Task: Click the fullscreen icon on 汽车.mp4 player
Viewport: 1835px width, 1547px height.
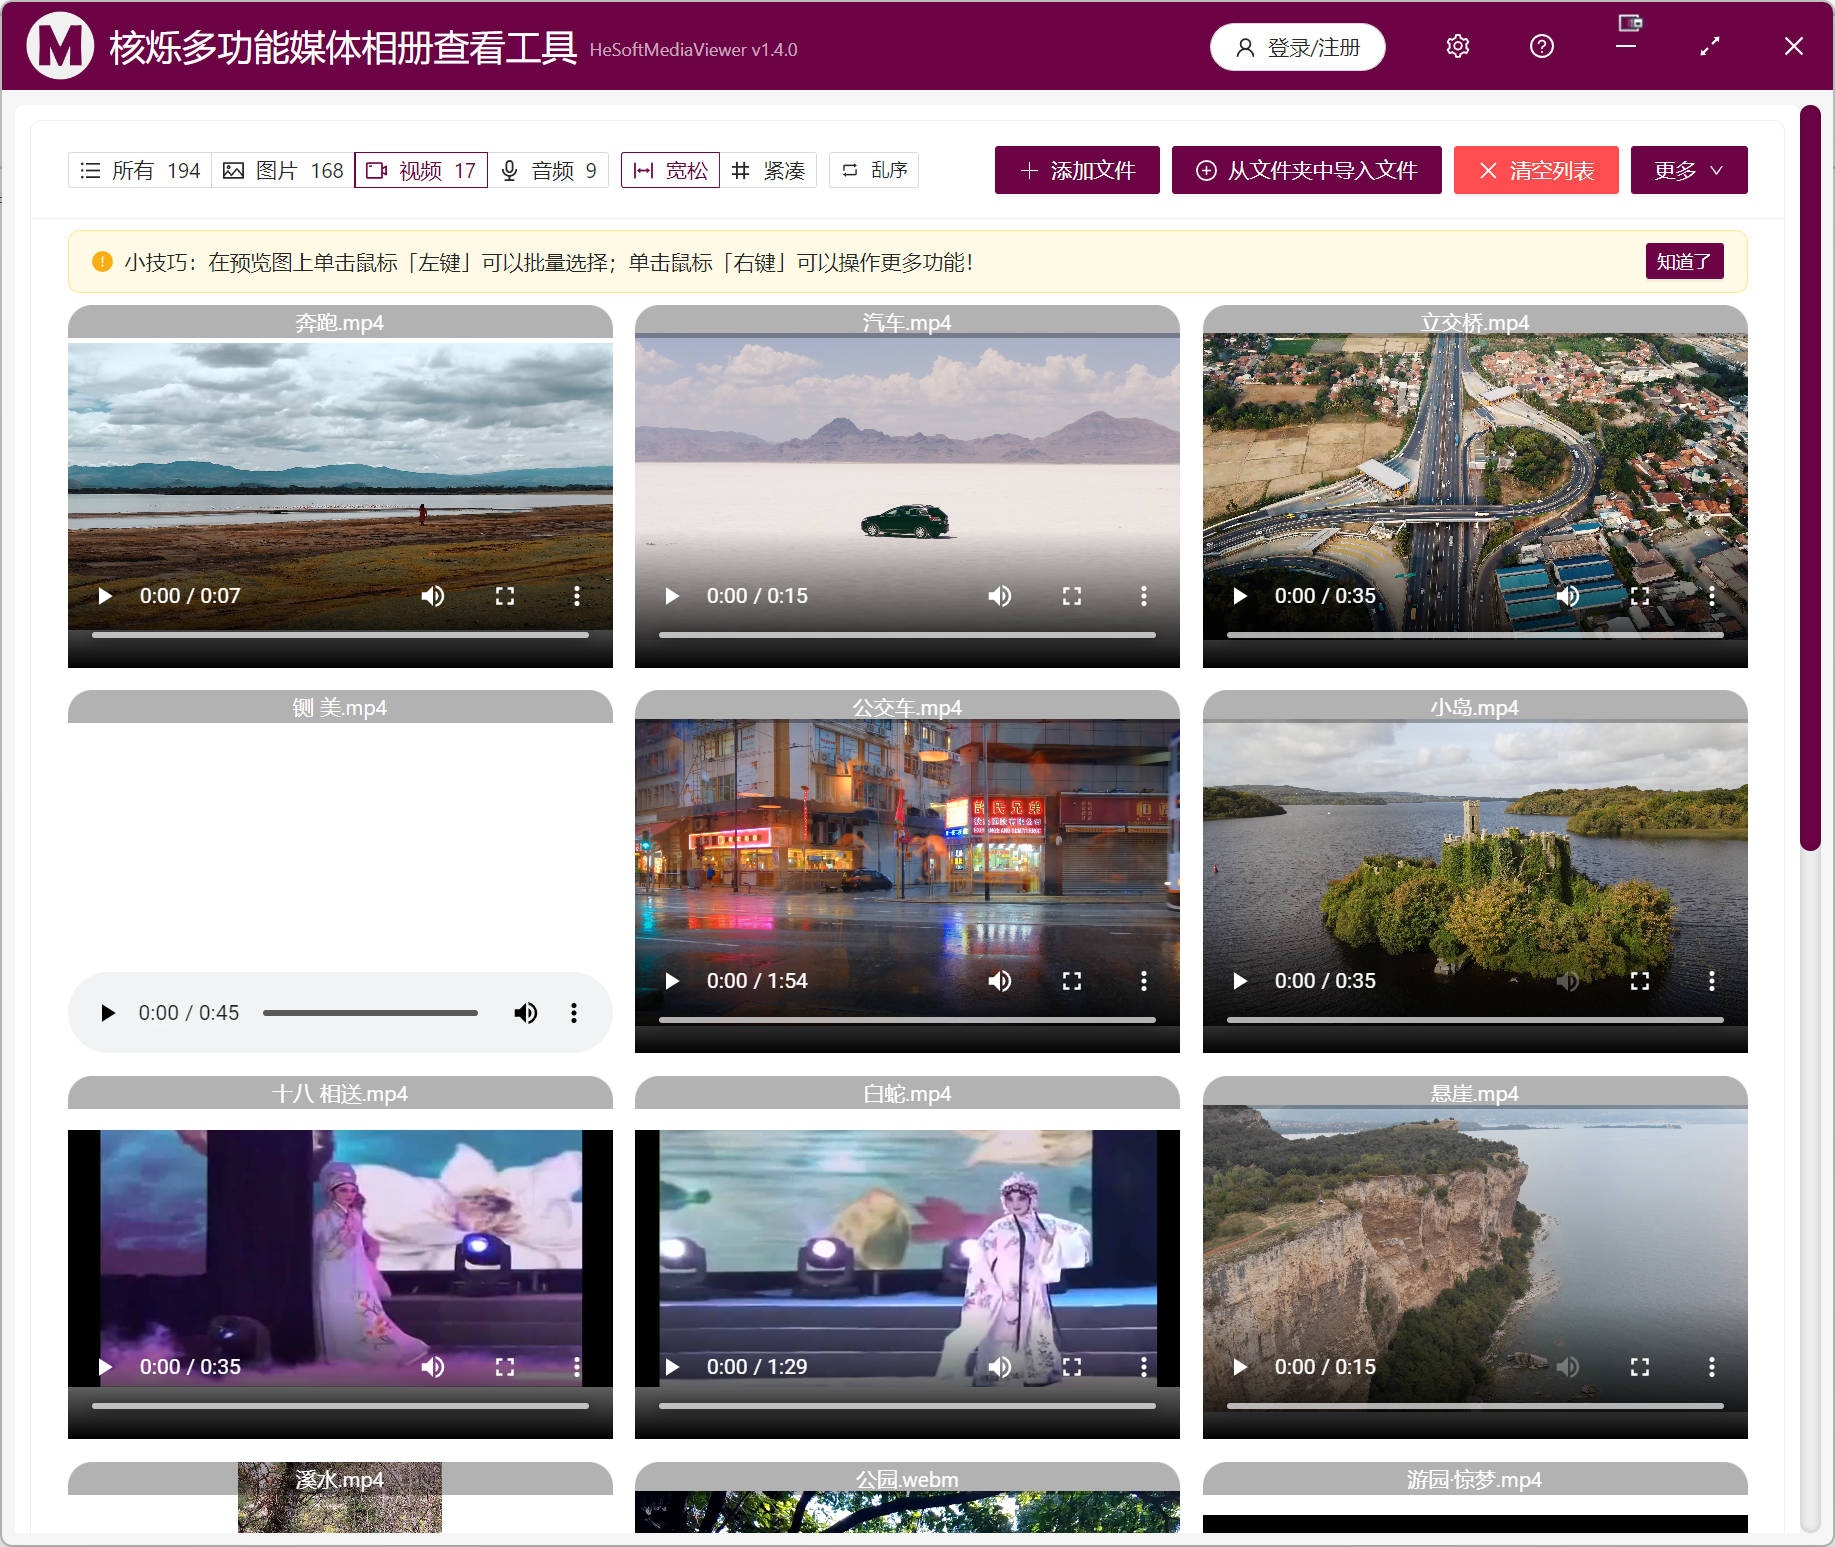Action: point(1071,595)
